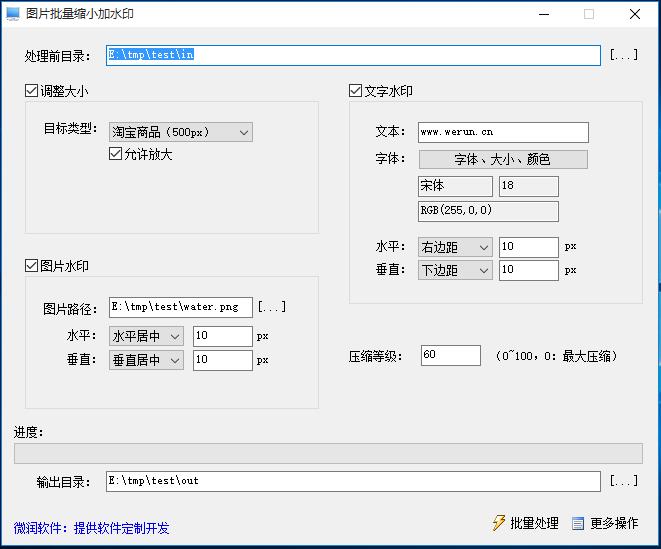Image resolution: width=661 pixels, height=549 pixels.
Task: Click the 文本 field www.werun.cn
Action: tap(503, 132)
